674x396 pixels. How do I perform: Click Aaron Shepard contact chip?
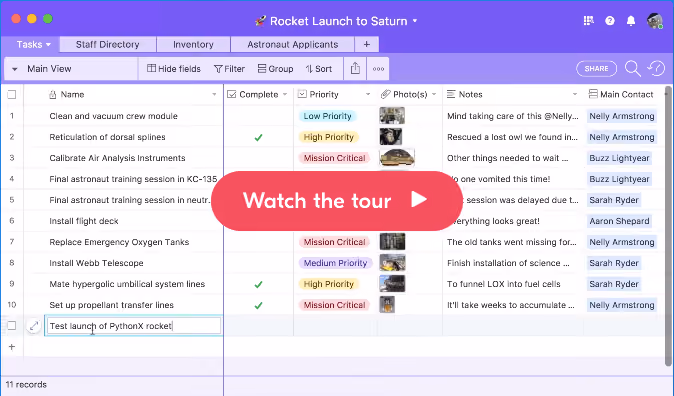click(x=619, y=221)
